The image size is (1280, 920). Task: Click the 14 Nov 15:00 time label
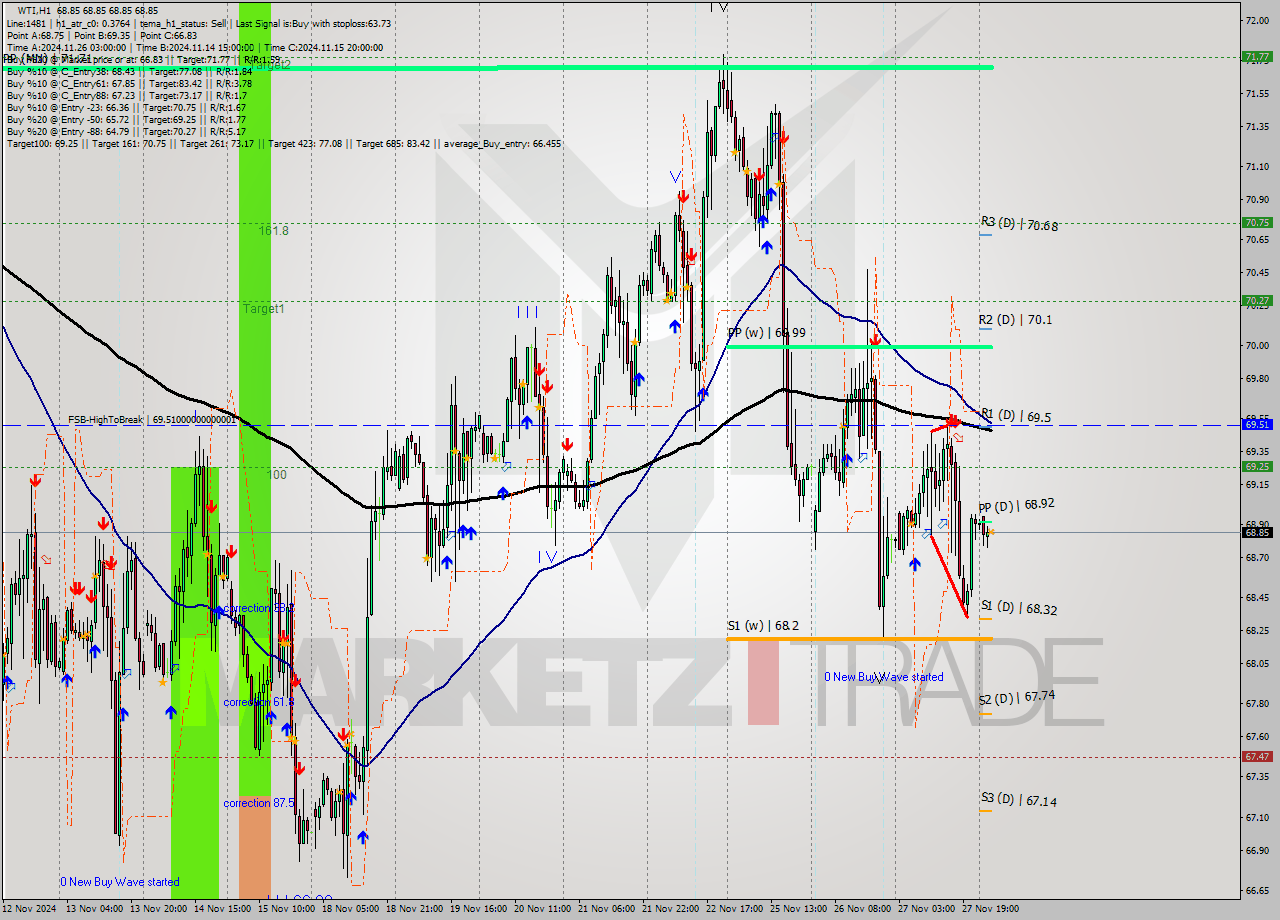[x=225, y=909]
